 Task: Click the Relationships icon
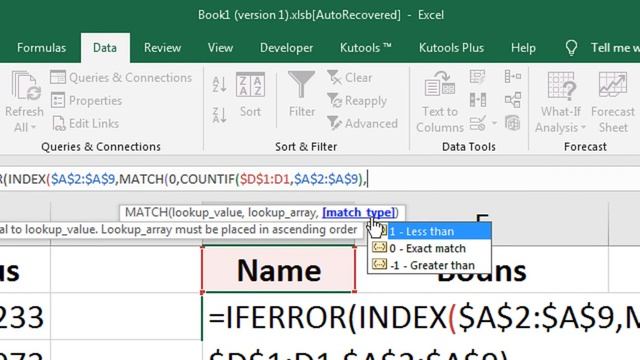click(x=513, y=100)
